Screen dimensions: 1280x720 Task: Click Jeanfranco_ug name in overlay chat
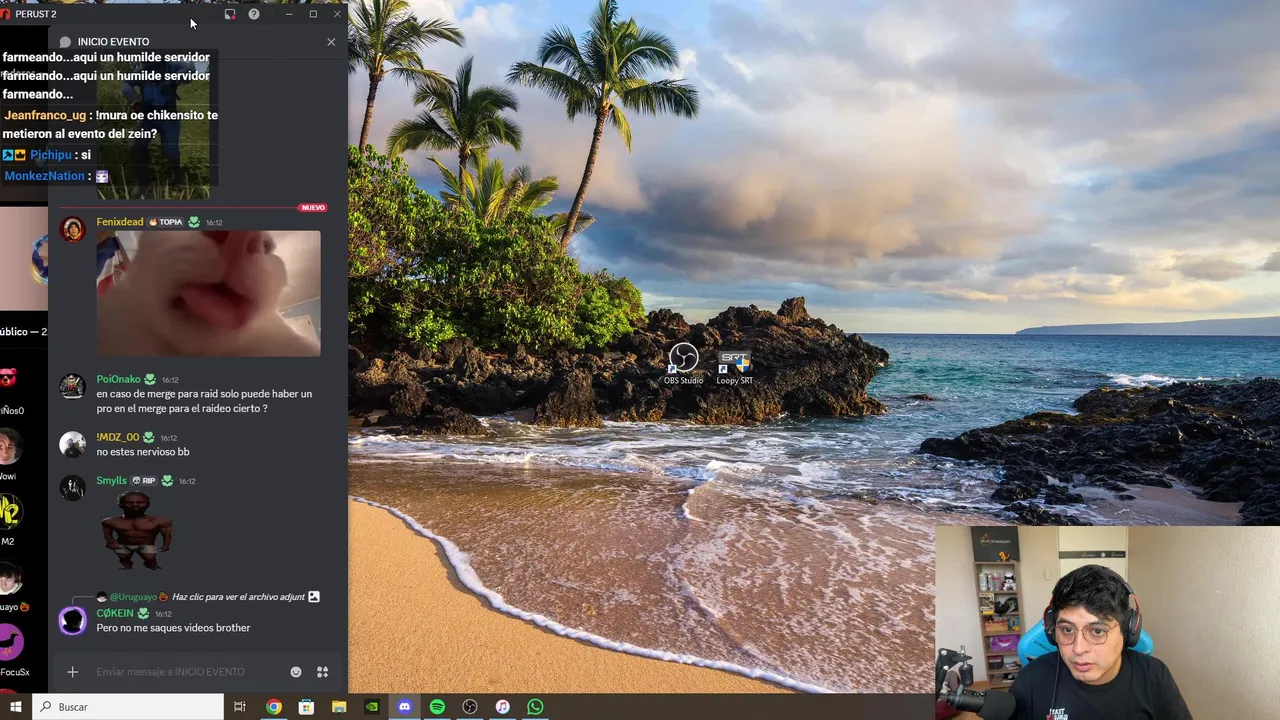(45, 116)
